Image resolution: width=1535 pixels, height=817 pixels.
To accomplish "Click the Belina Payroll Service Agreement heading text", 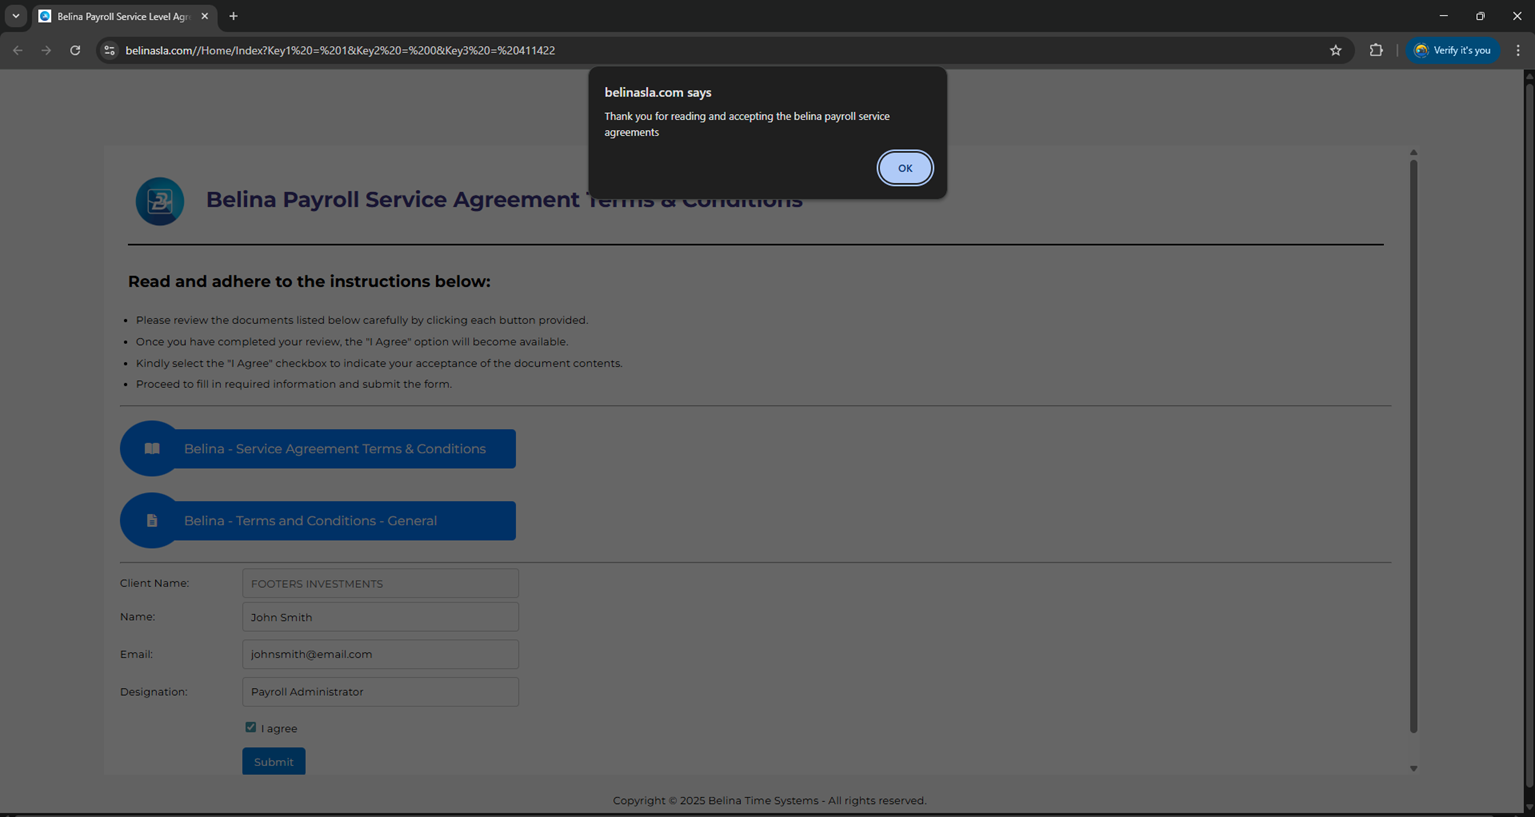I will [504, 200].
